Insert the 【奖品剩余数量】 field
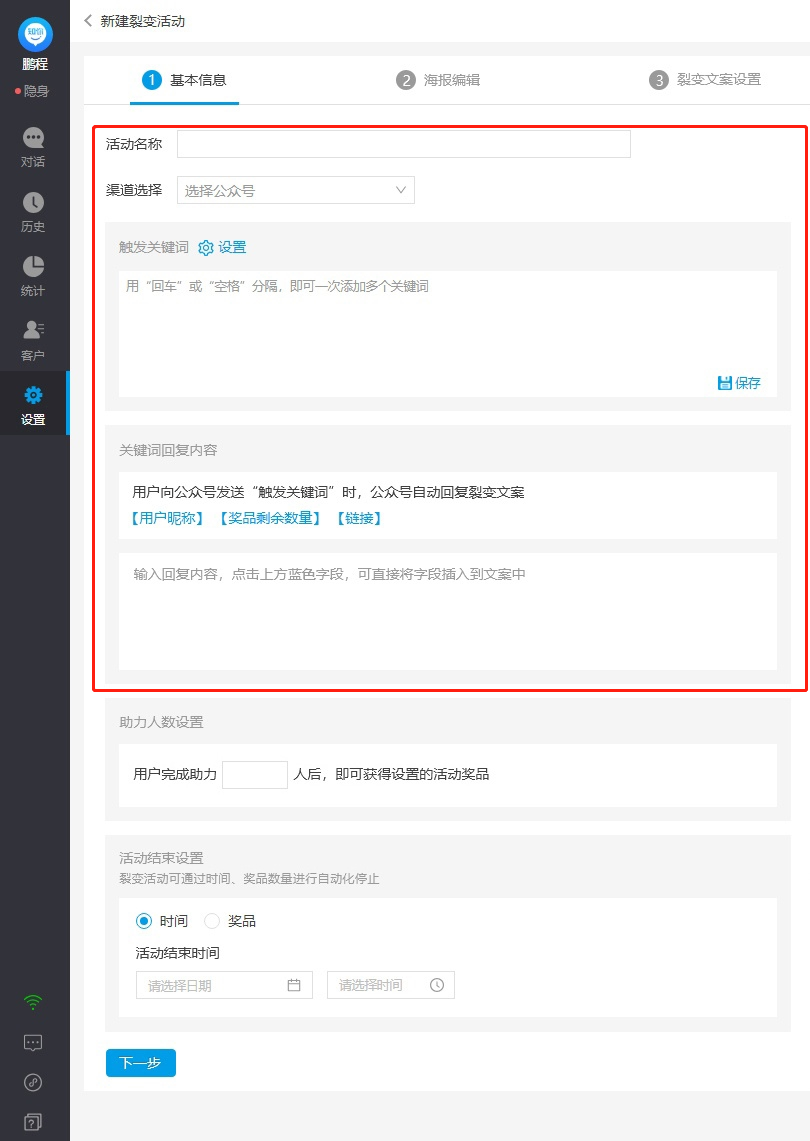The width and height of the screenshot is (810, 1141). (x=270, y=518)
